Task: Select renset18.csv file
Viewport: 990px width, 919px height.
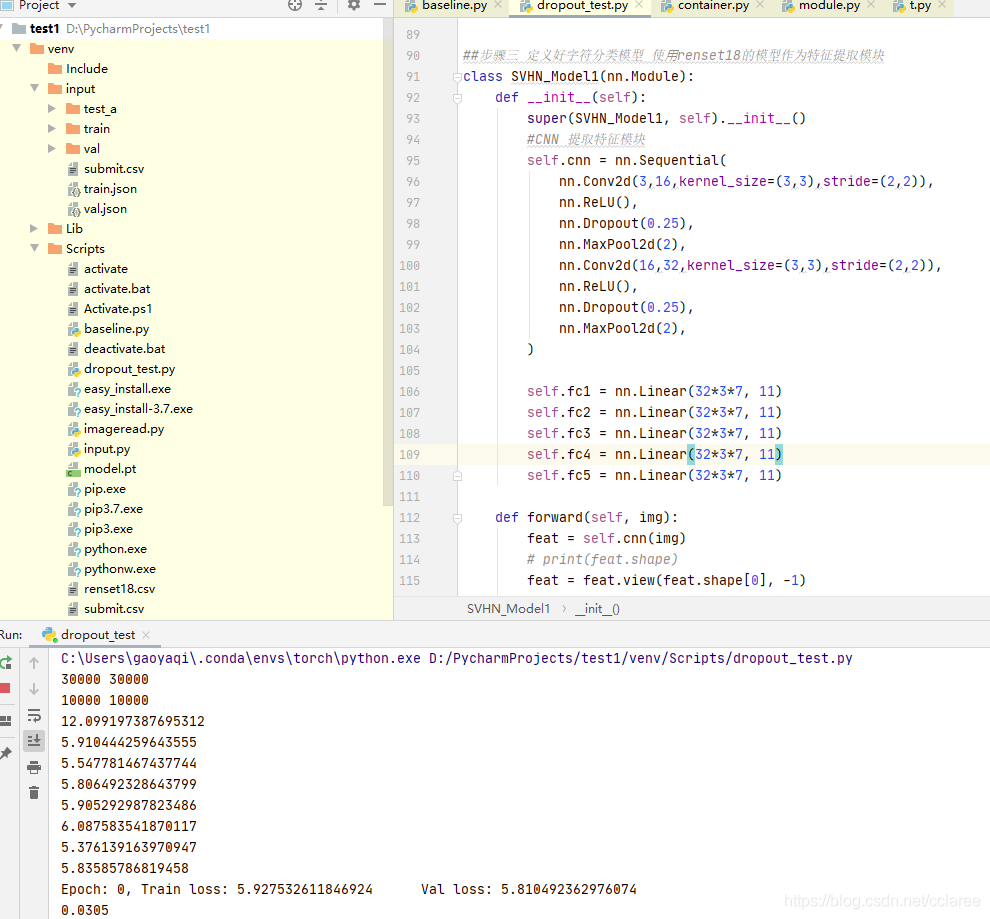Action: [x=119, y=589]
